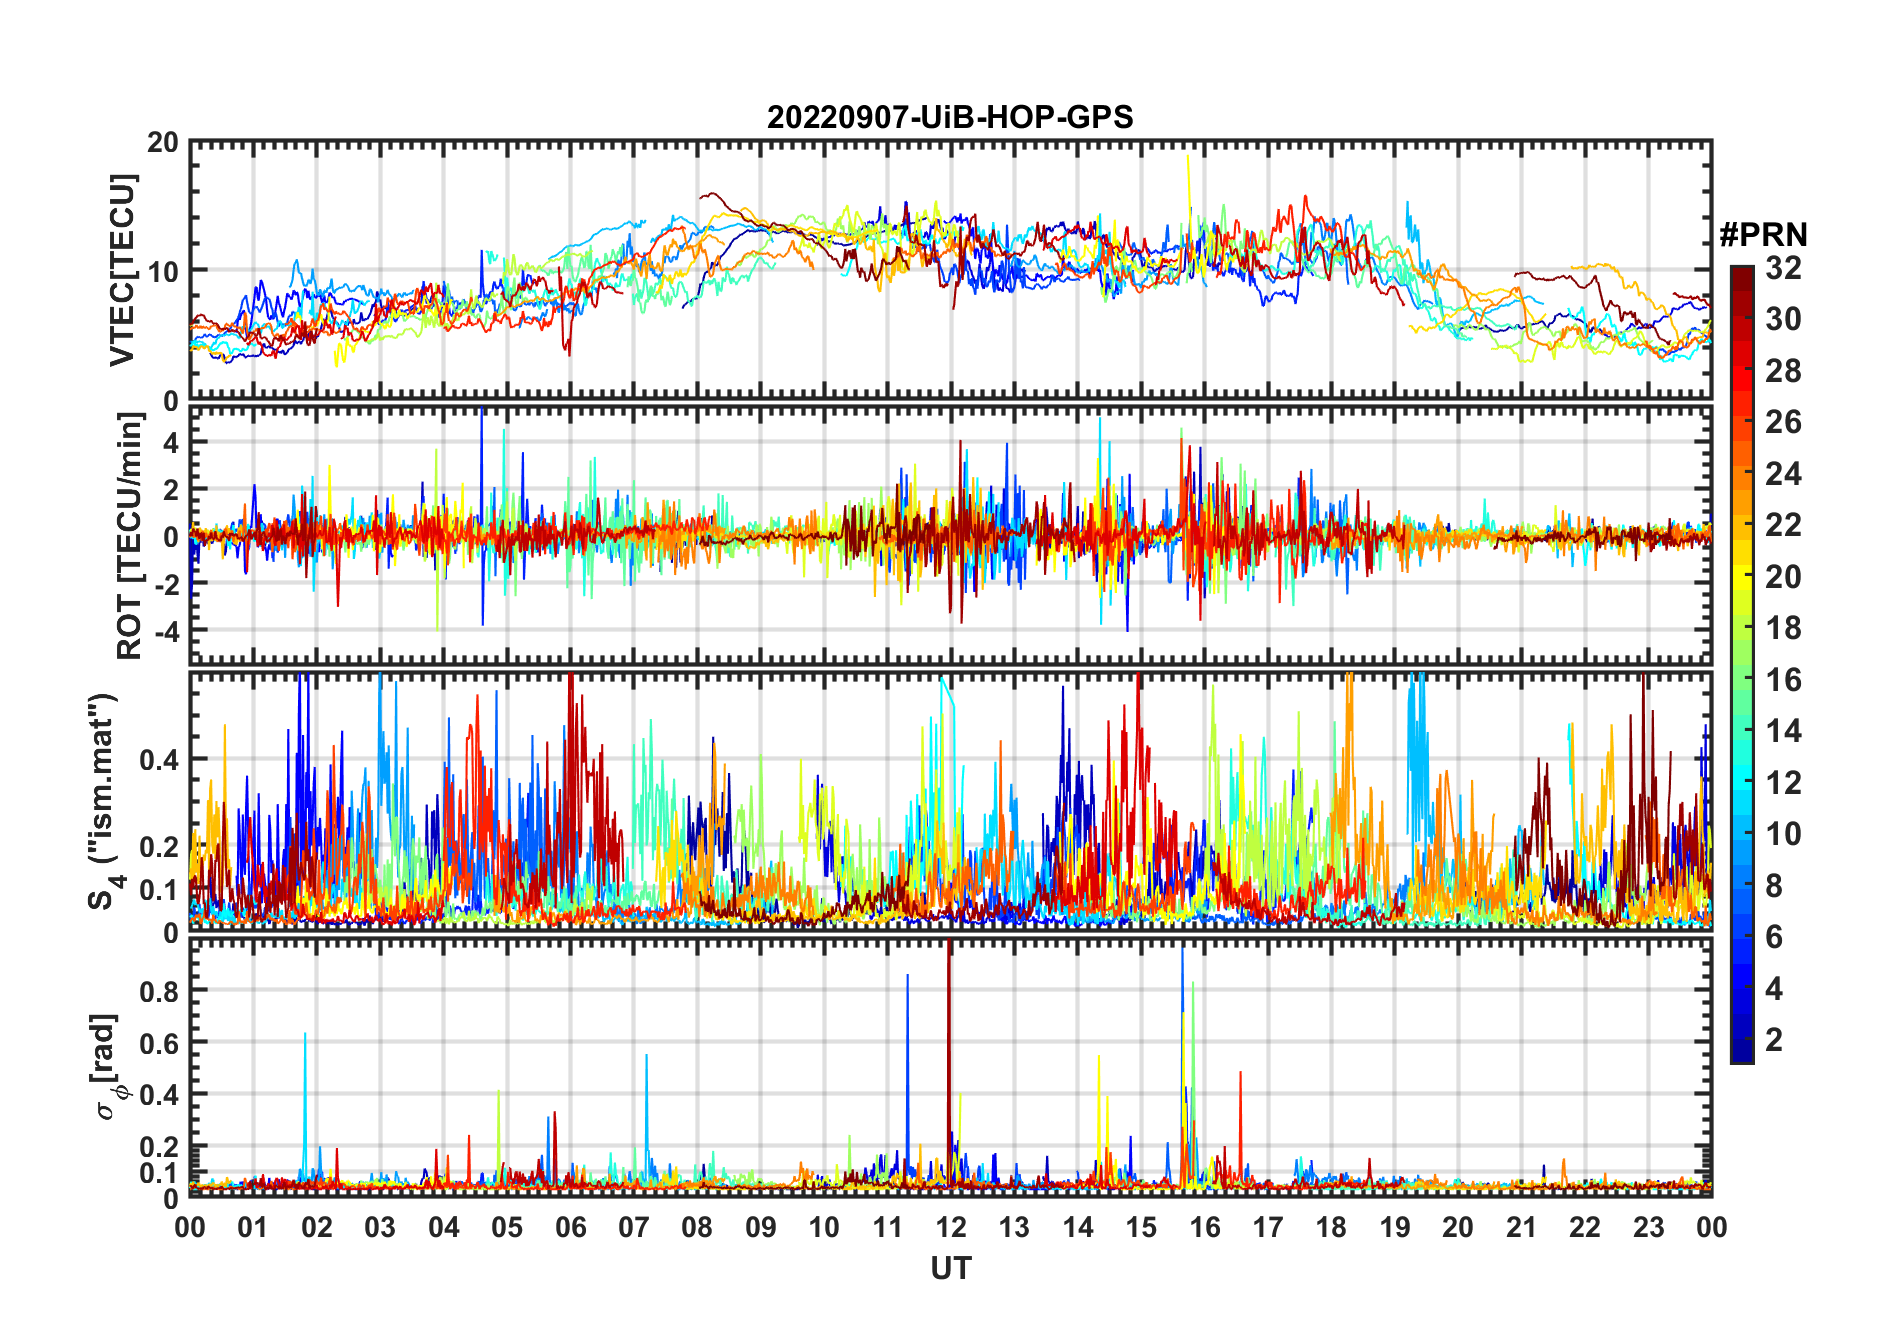This screenshot has width=1902, height=1330.
Task: Click PRN colorbar tick label 2
Action: click(x=1775, y=1040)
